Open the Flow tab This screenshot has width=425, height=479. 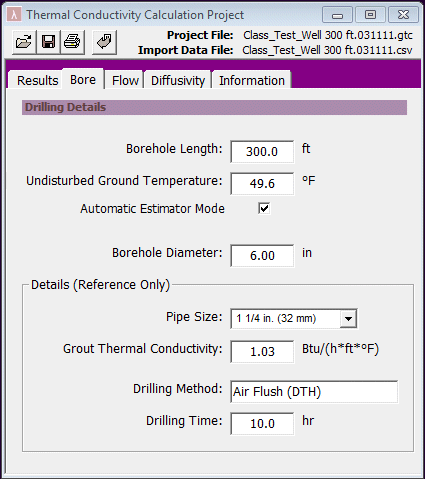tap(125, 80)
